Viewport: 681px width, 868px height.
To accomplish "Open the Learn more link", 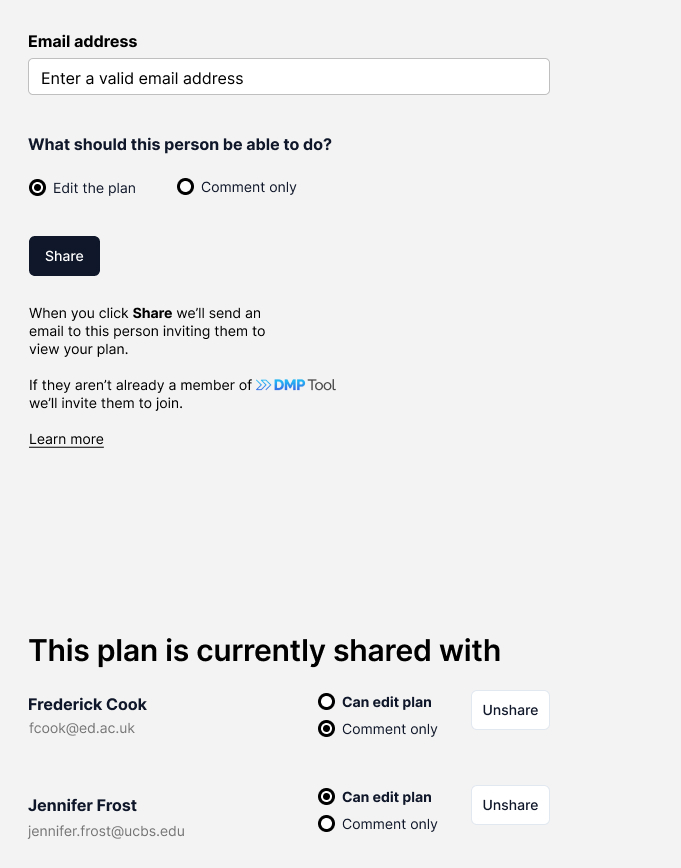I will [x=66, y=439].
